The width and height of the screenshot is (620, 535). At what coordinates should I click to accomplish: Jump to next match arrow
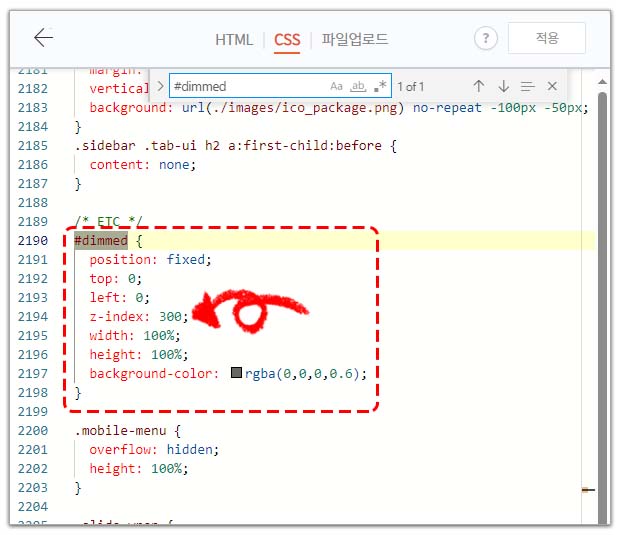click(503, 86)
